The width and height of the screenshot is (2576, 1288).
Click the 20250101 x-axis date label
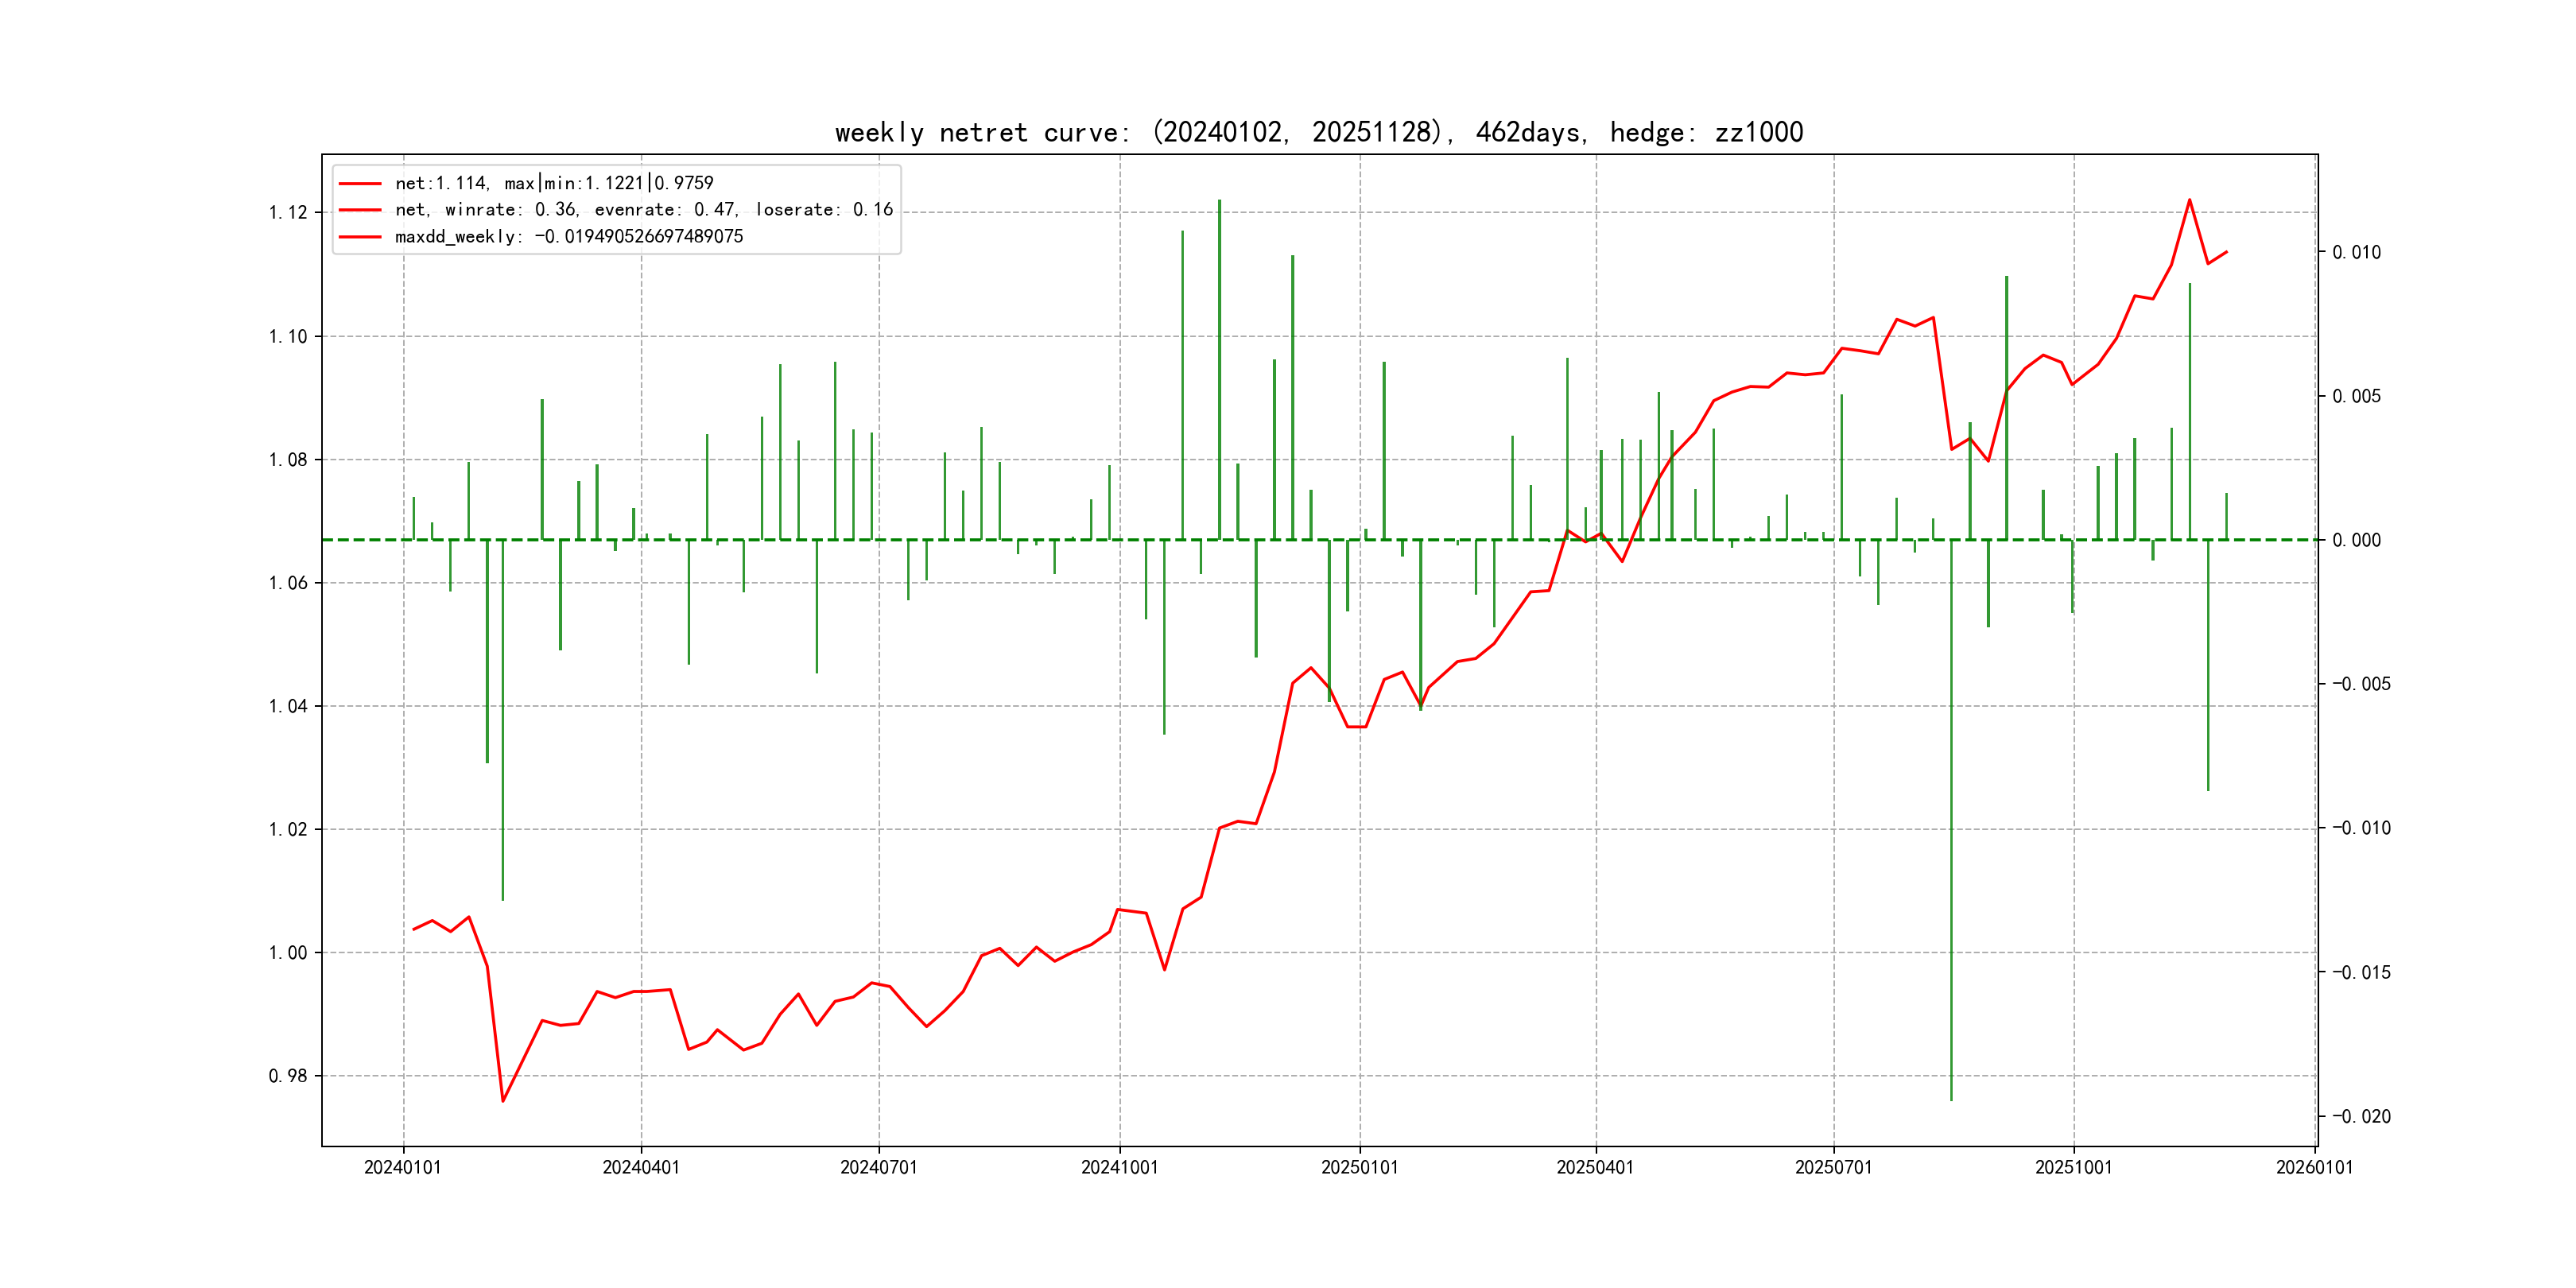[1359, 1167]
